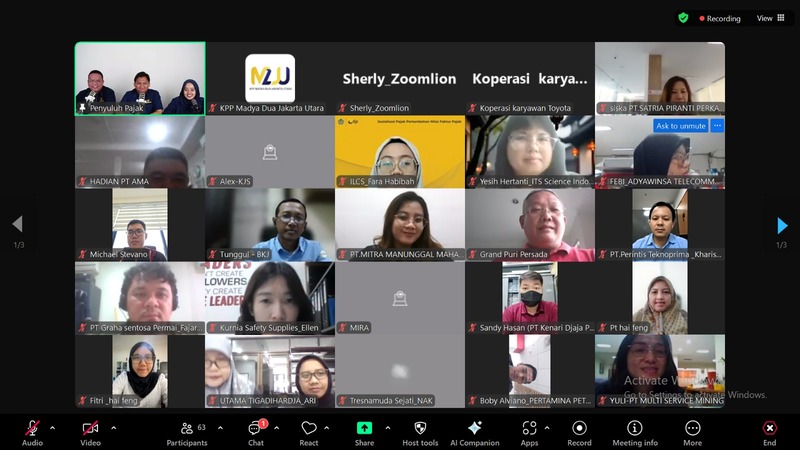800x450 pixels.
Task: Click the green Share screen icon
Action: coord(364,429)
